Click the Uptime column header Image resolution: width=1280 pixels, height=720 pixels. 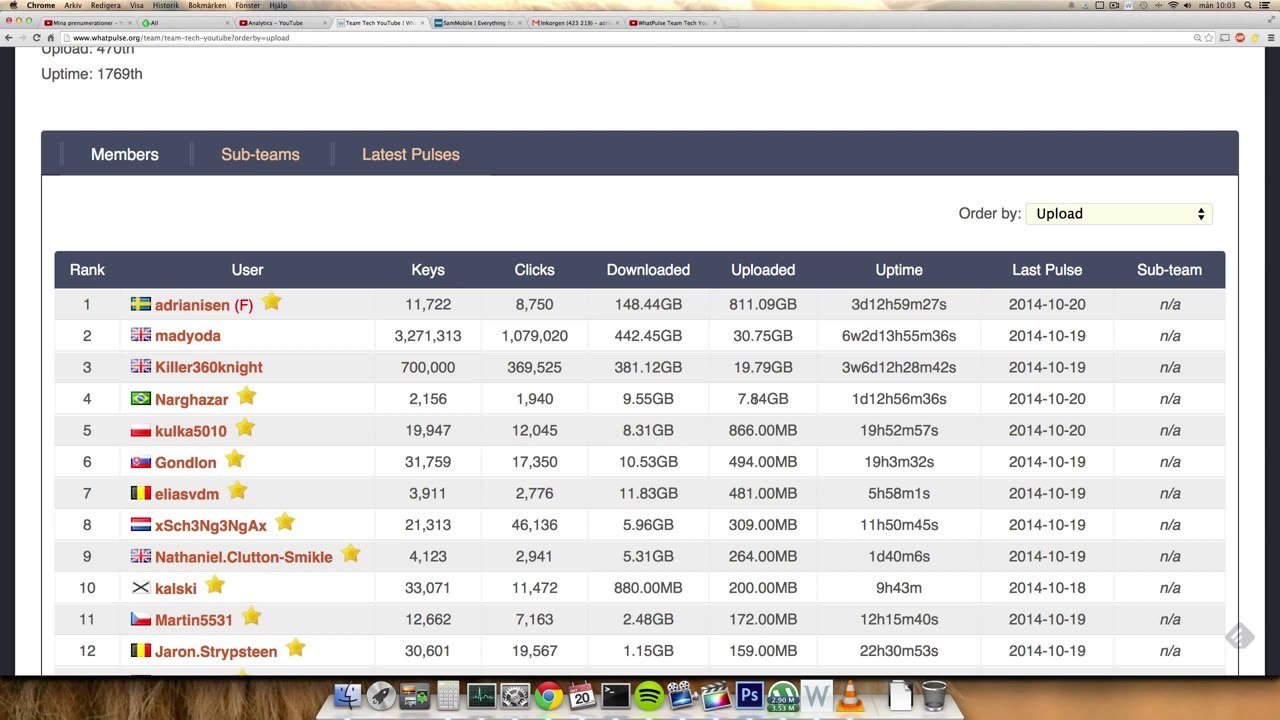(899, 270)
